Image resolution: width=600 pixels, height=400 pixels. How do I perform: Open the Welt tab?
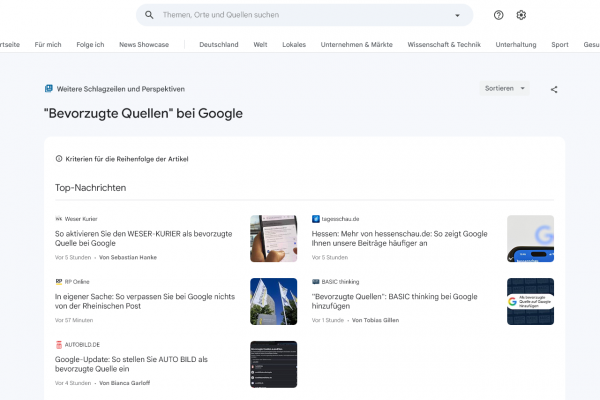coord(260,44)
